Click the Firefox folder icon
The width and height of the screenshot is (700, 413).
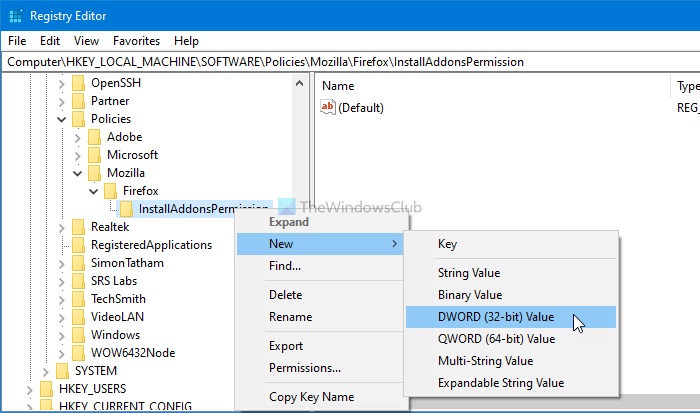(x=111, y=191)
